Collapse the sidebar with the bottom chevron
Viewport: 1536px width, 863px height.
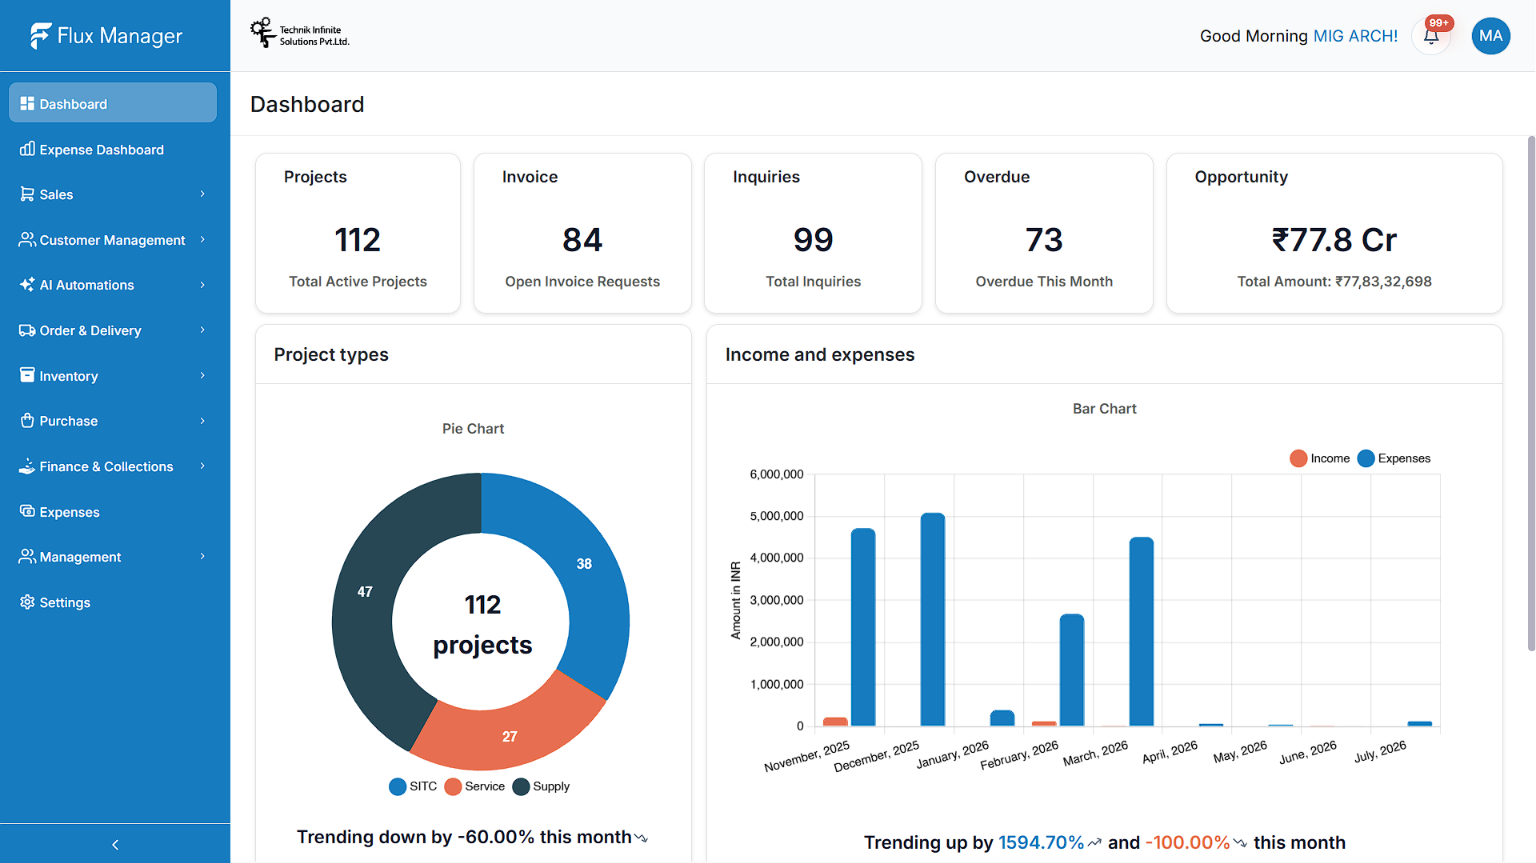click(x=115, y=845)
